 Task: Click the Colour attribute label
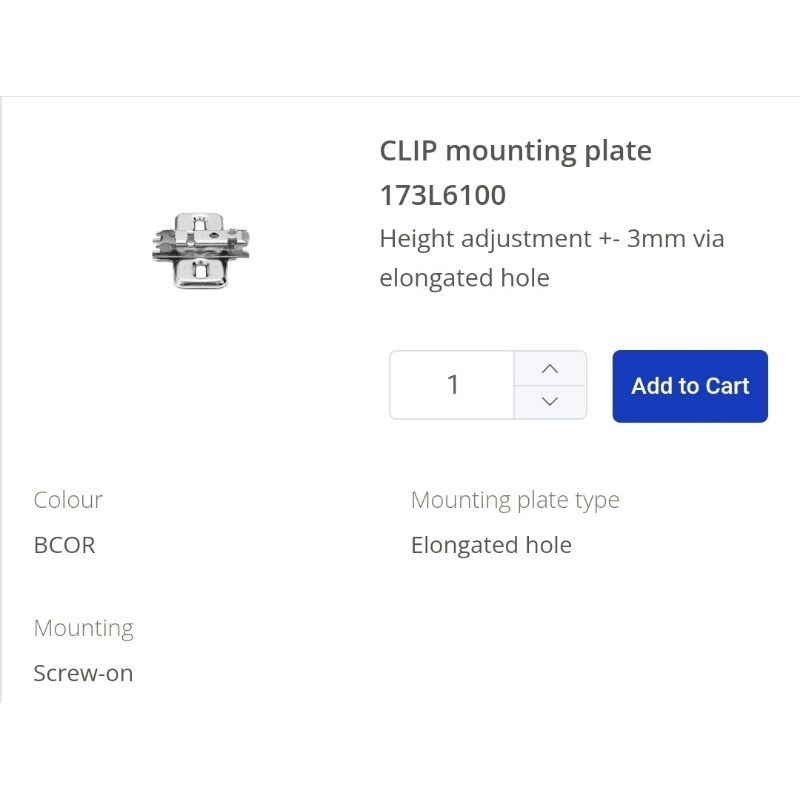click(x=68, y=500)
